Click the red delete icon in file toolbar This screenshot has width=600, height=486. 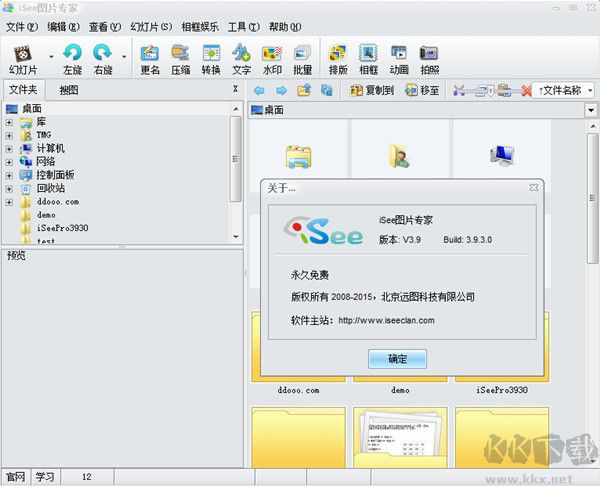pyautogui.click(x=526, y=91)
